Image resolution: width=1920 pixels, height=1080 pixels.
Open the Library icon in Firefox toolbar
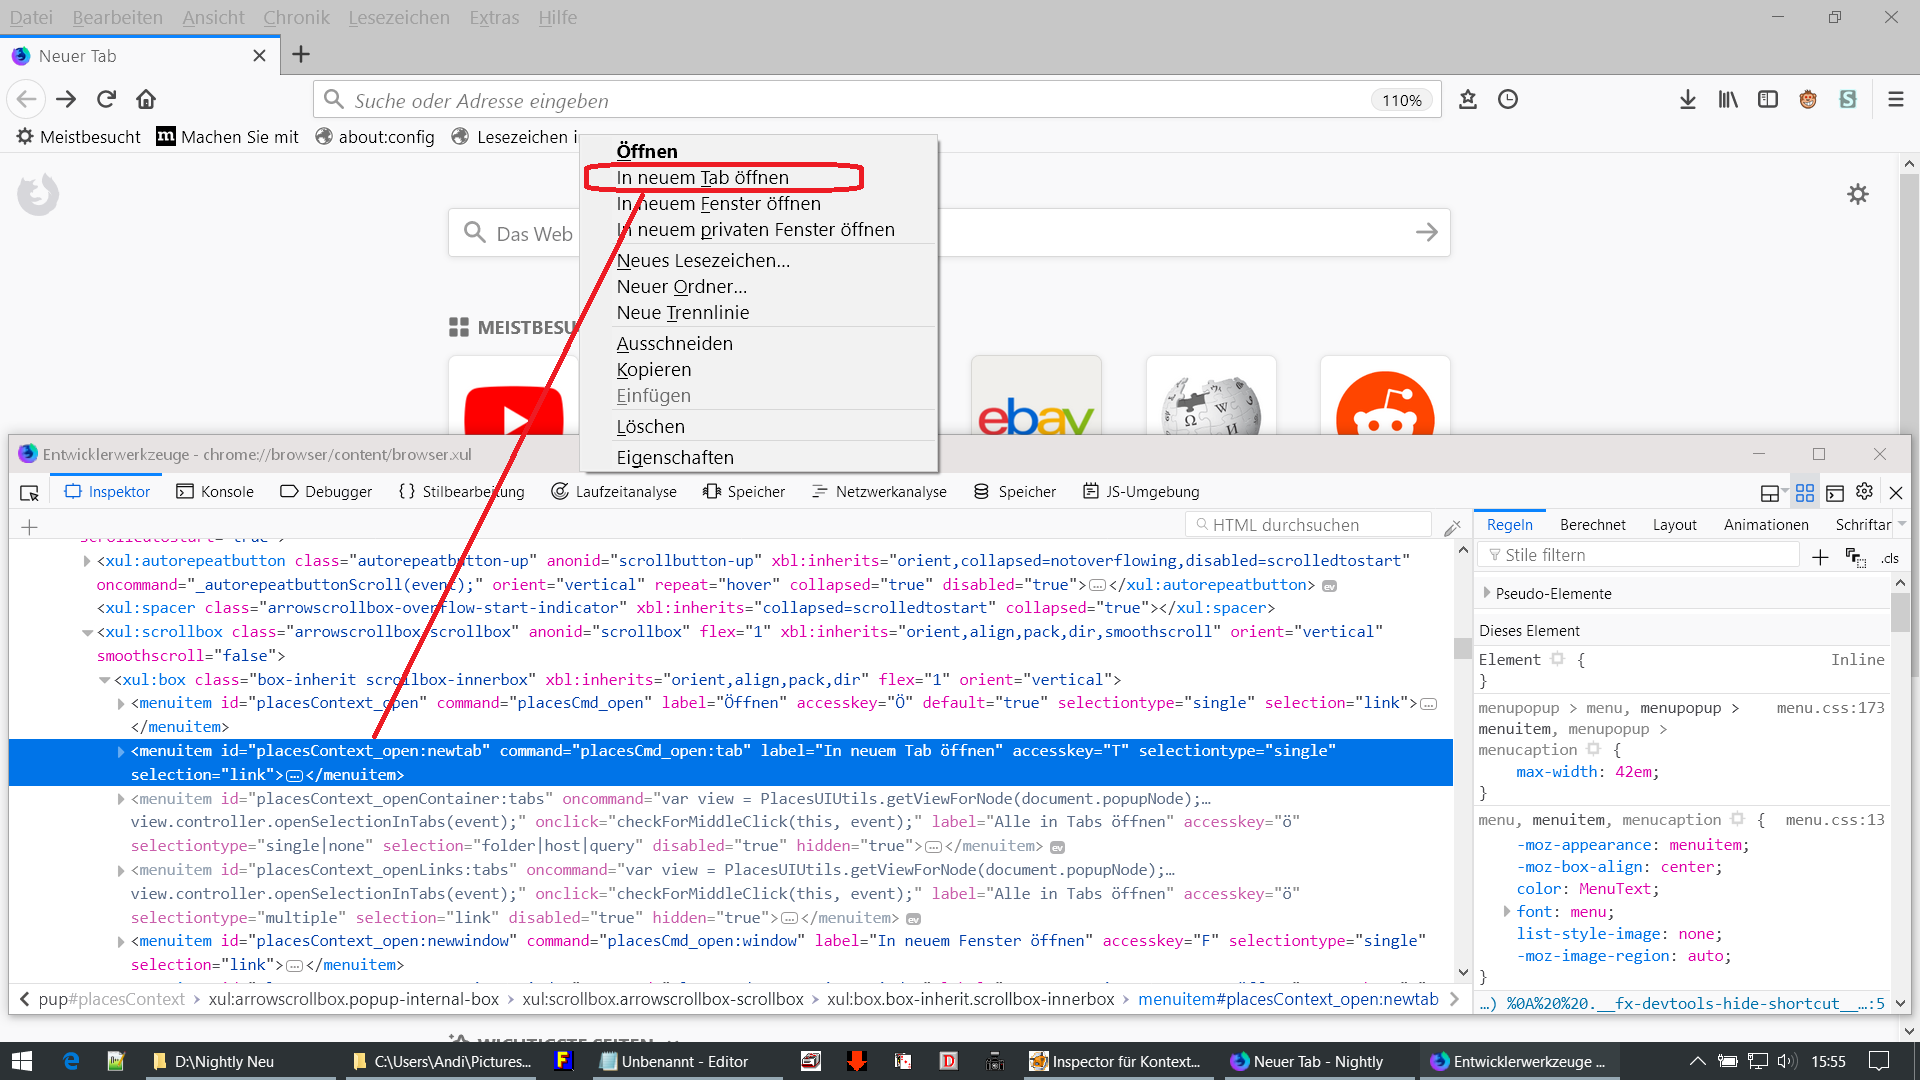tap(1728, 99)
